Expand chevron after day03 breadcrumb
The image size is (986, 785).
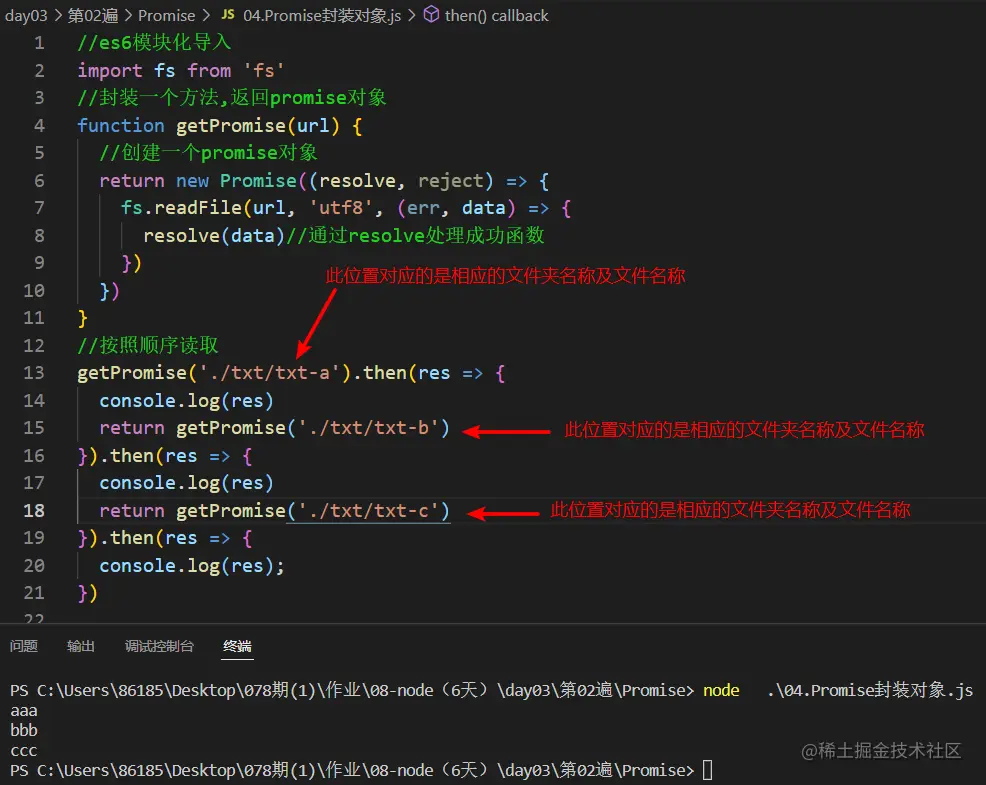[x=58, y=15]
